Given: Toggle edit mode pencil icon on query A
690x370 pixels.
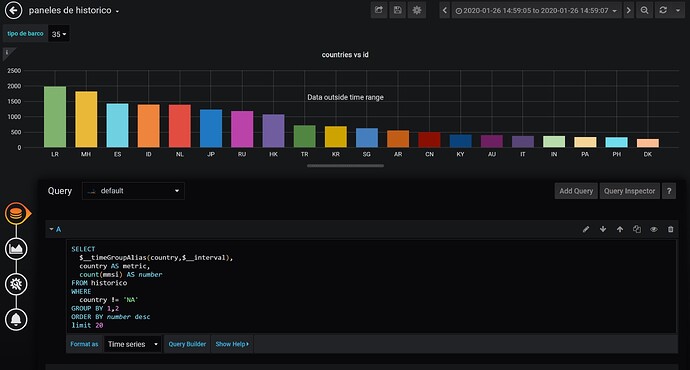Looking at the screenshot, I should tap(586, 229).
